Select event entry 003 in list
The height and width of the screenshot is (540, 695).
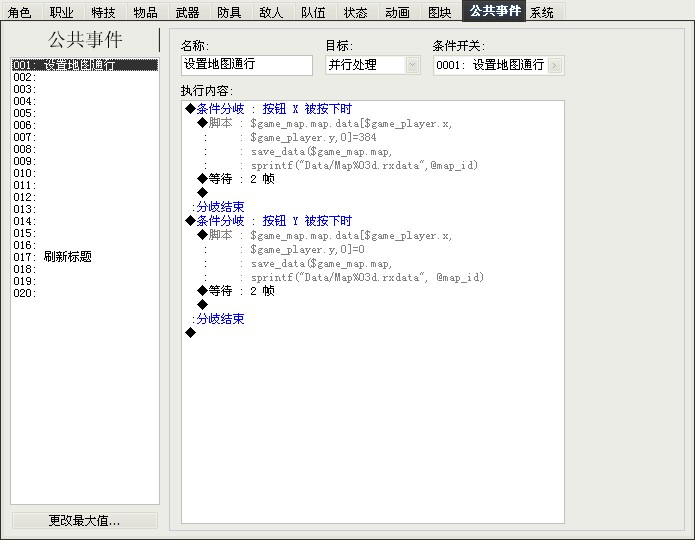(85, 89)
